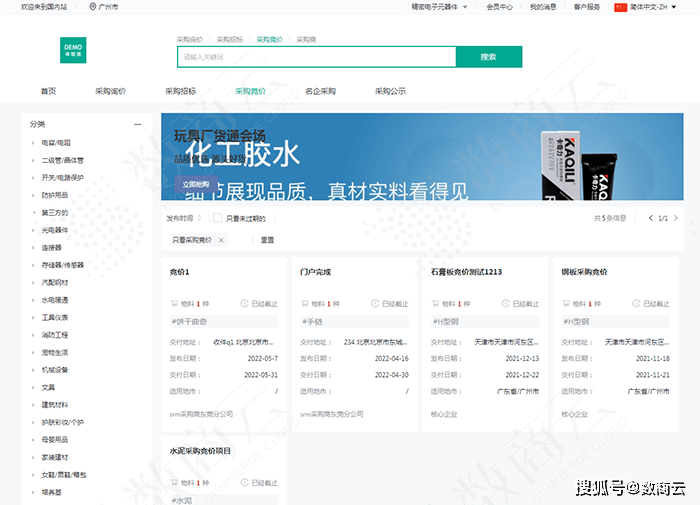700x505 pixels.
Task: Click the clock icon in 门户完成 card
Action: coord(375,304)
